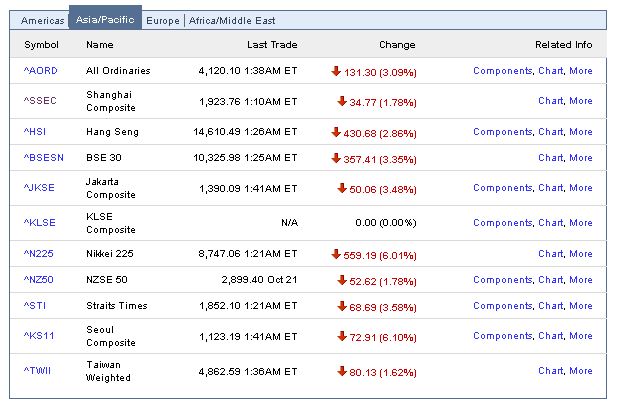The height and width of the screenshot is (403, 618).
Task: View Components for NZSE 50
Action: [x=502, y=280]
